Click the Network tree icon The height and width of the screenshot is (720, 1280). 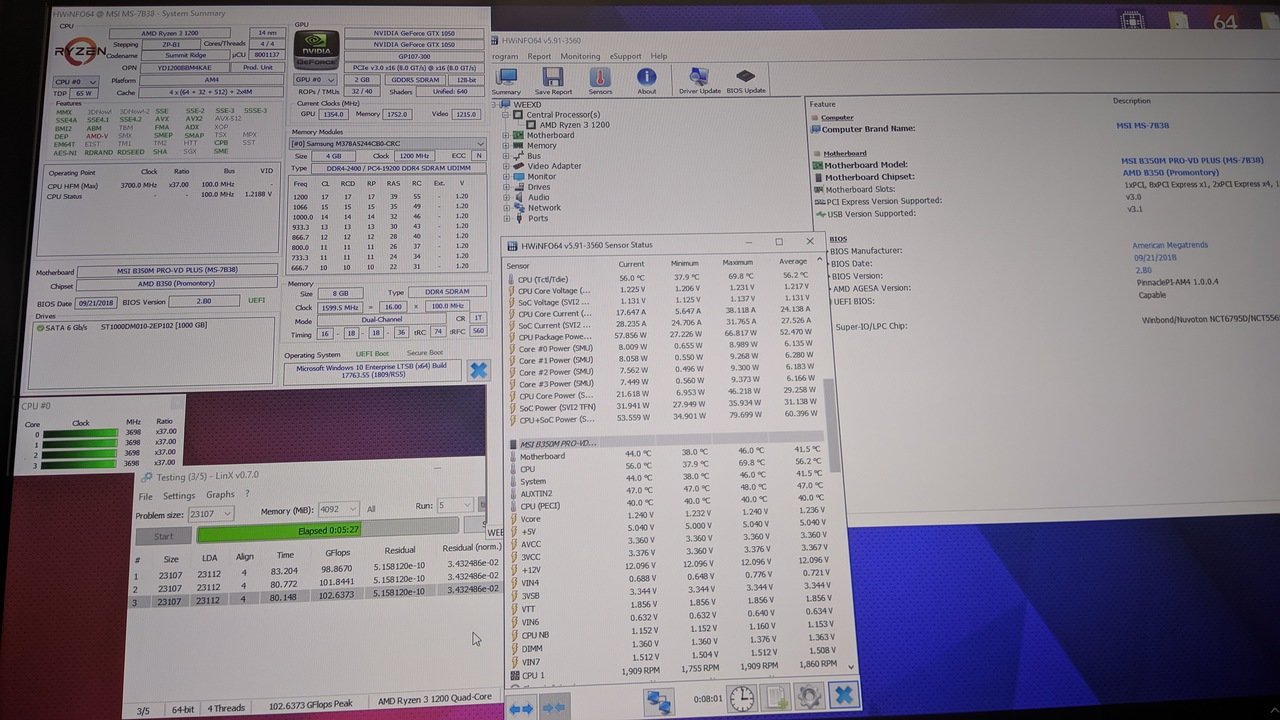[518, 208]
